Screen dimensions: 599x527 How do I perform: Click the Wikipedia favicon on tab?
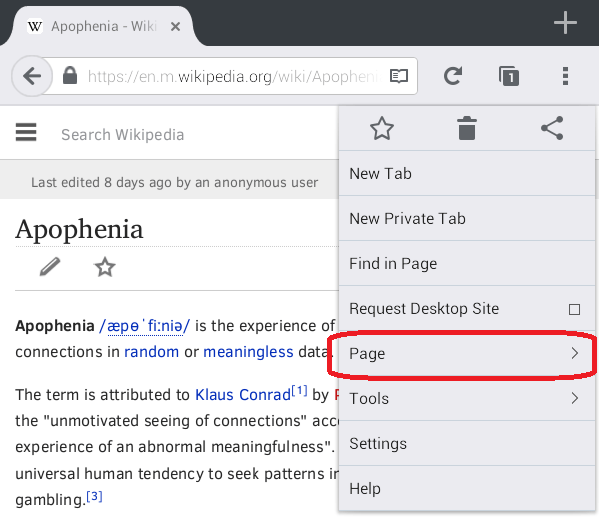35,26
